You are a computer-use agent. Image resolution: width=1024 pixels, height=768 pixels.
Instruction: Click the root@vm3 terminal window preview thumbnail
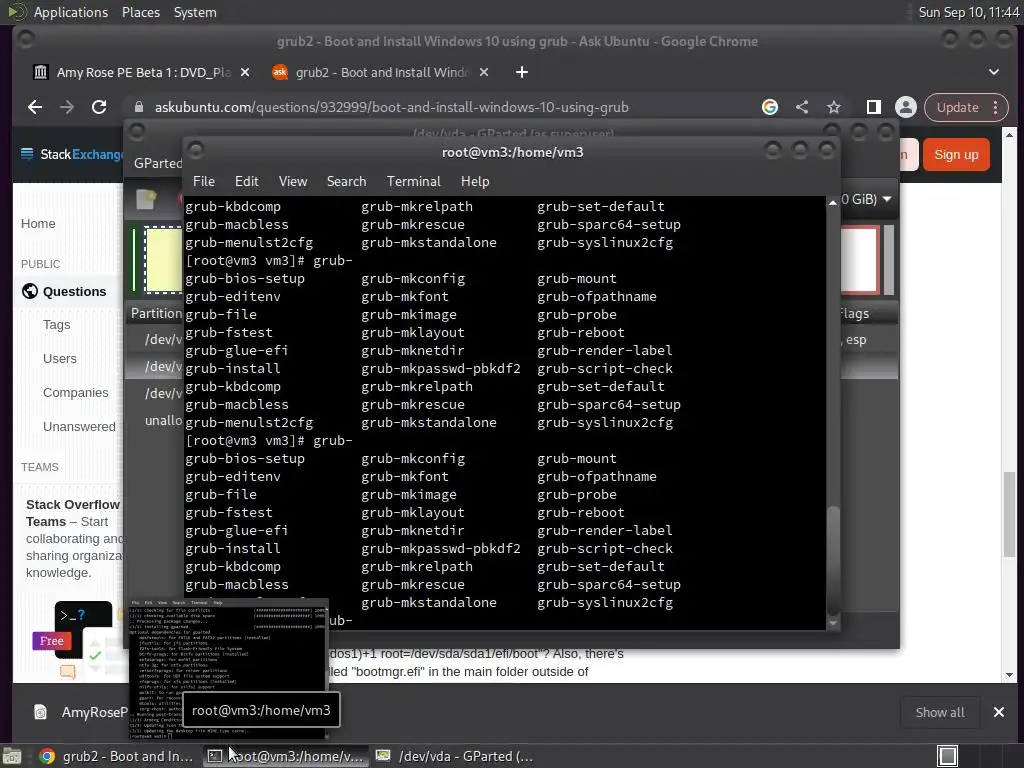pos(229,668)
